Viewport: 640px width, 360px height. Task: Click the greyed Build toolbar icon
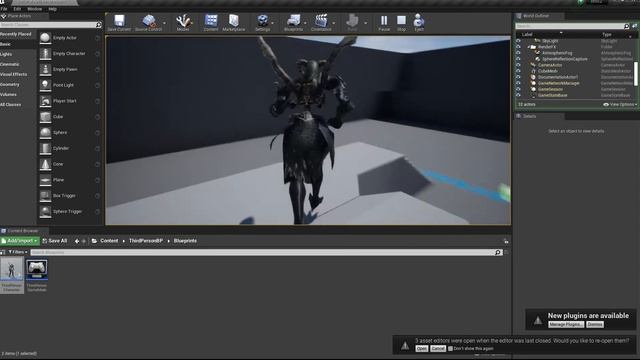[x=352, y=20]
